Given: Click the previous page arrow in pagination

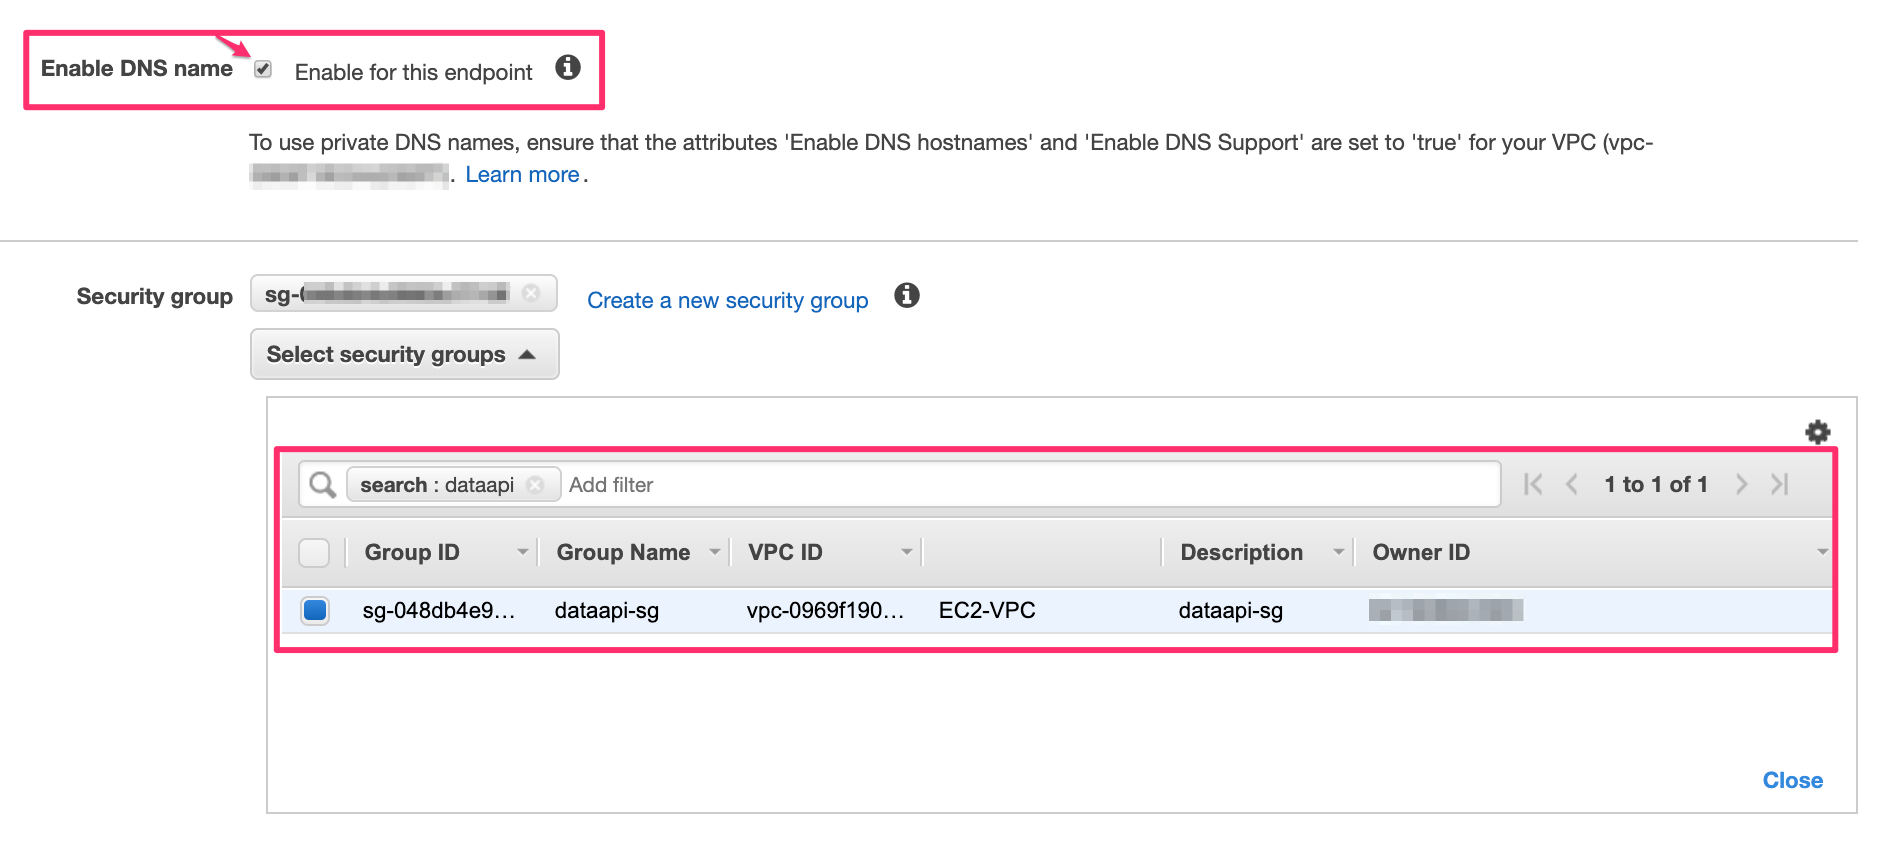Looking at the screenshot, I should pyautogui.click(x=1572, y=484).
